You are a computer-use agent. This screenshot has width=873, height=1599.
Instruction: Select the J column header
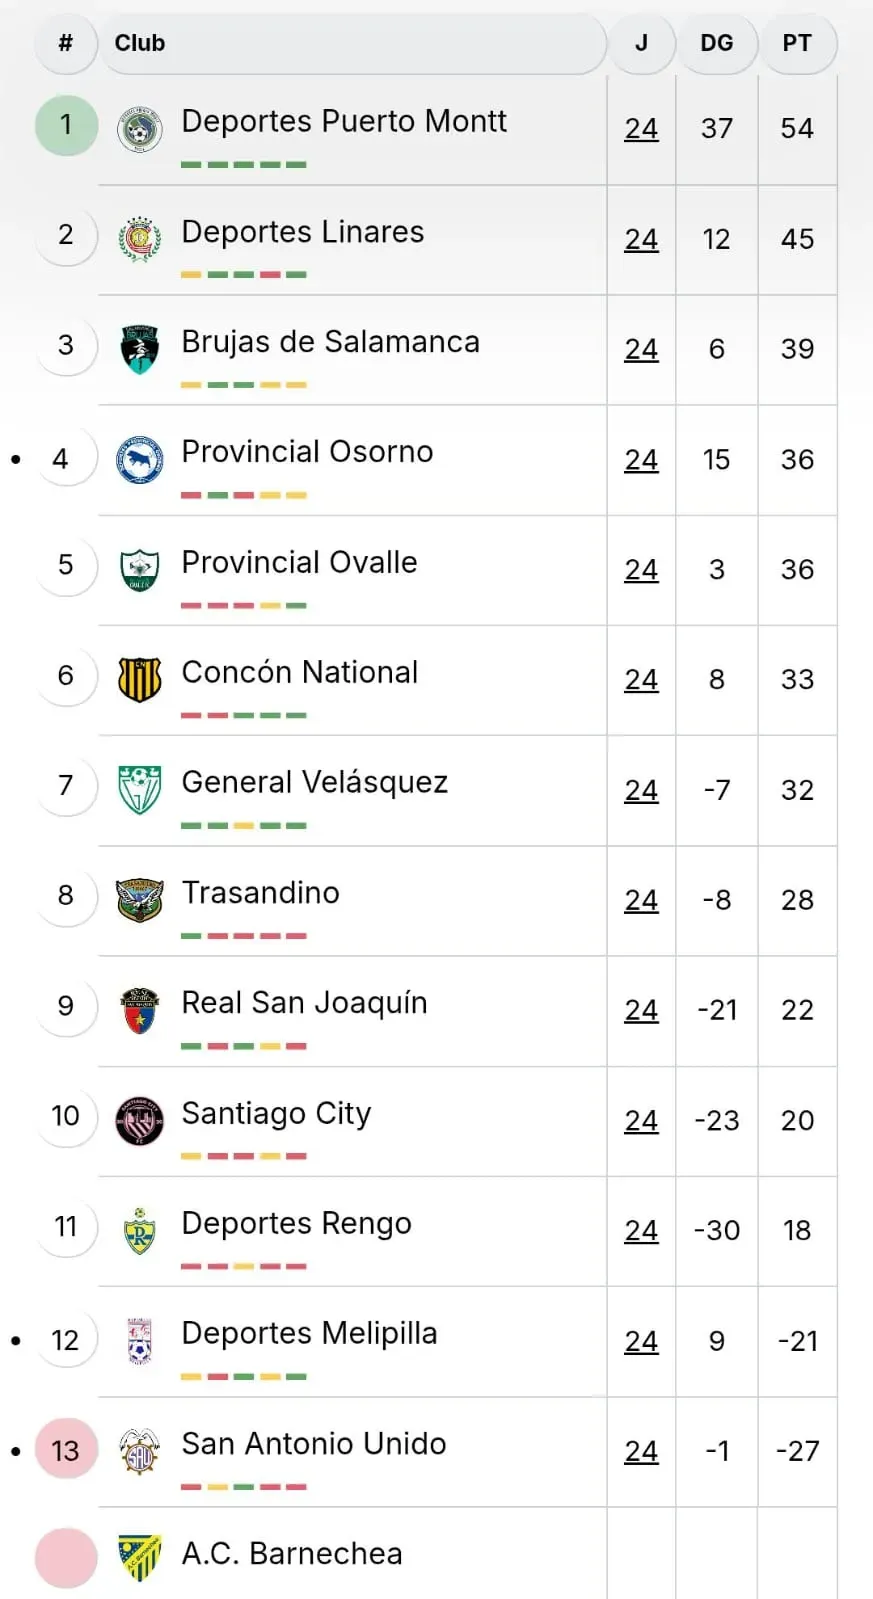(641, 43)
